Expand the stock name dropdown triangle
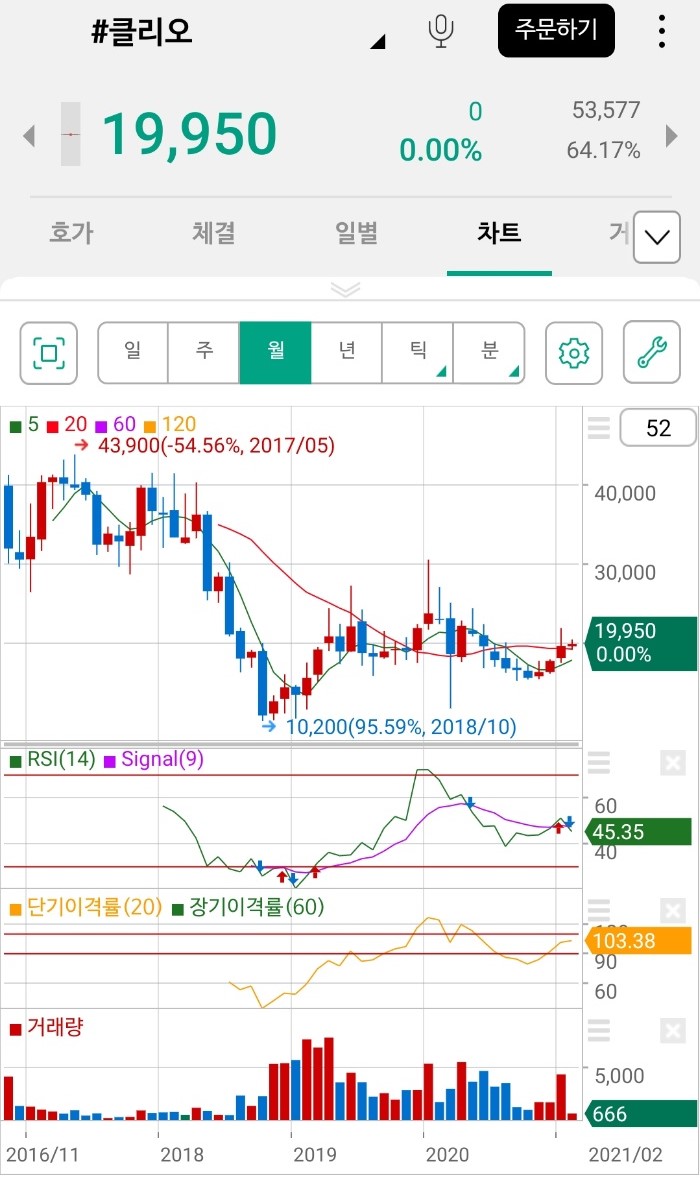 pos(378,41)
